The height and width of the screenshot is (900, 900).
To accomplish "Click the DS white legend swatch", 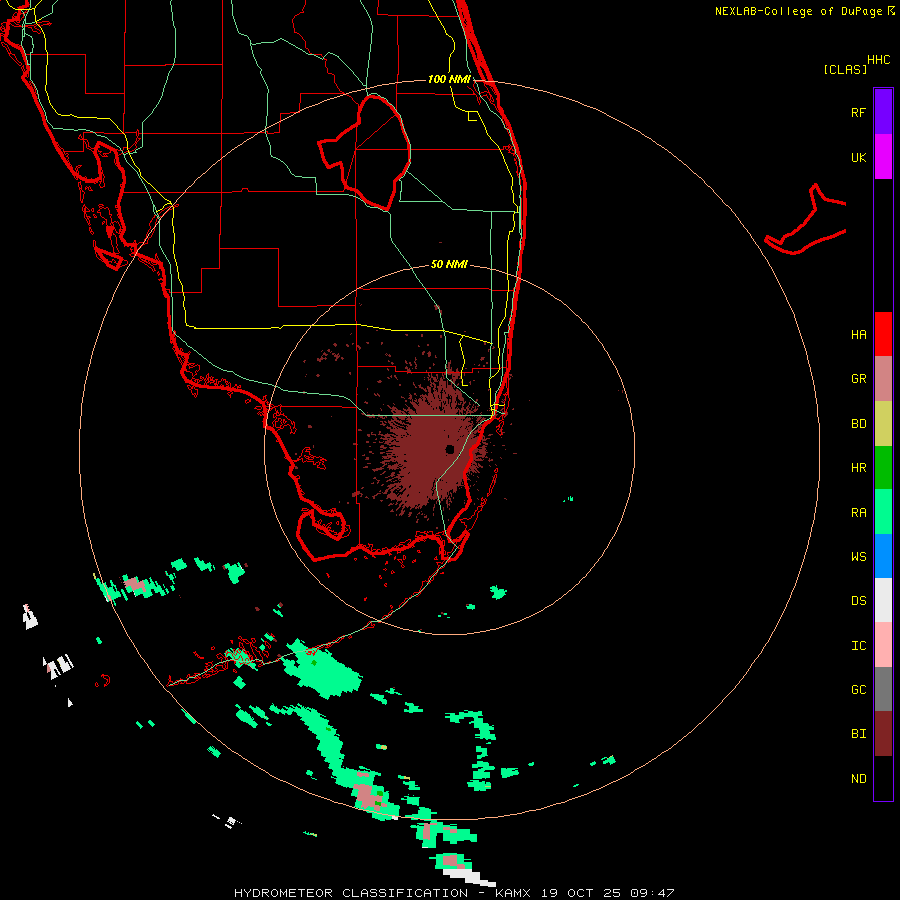I will point(883,600).
